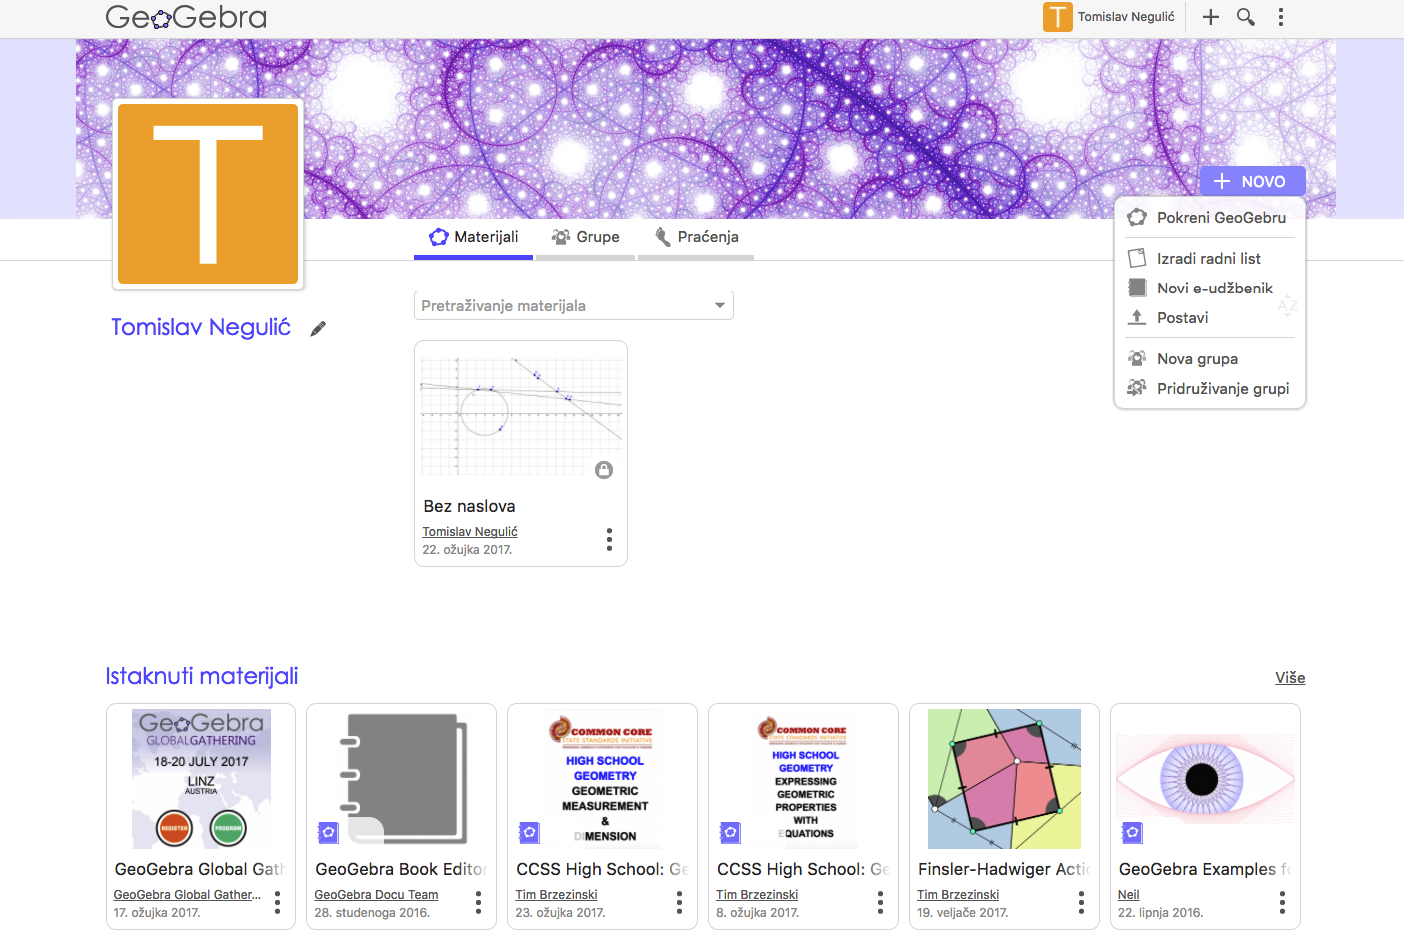Open Tim Brzezinski author link under Finsler-Hadwiger
The height and width of the screenshot is (945, 1404).
[958, 895]
